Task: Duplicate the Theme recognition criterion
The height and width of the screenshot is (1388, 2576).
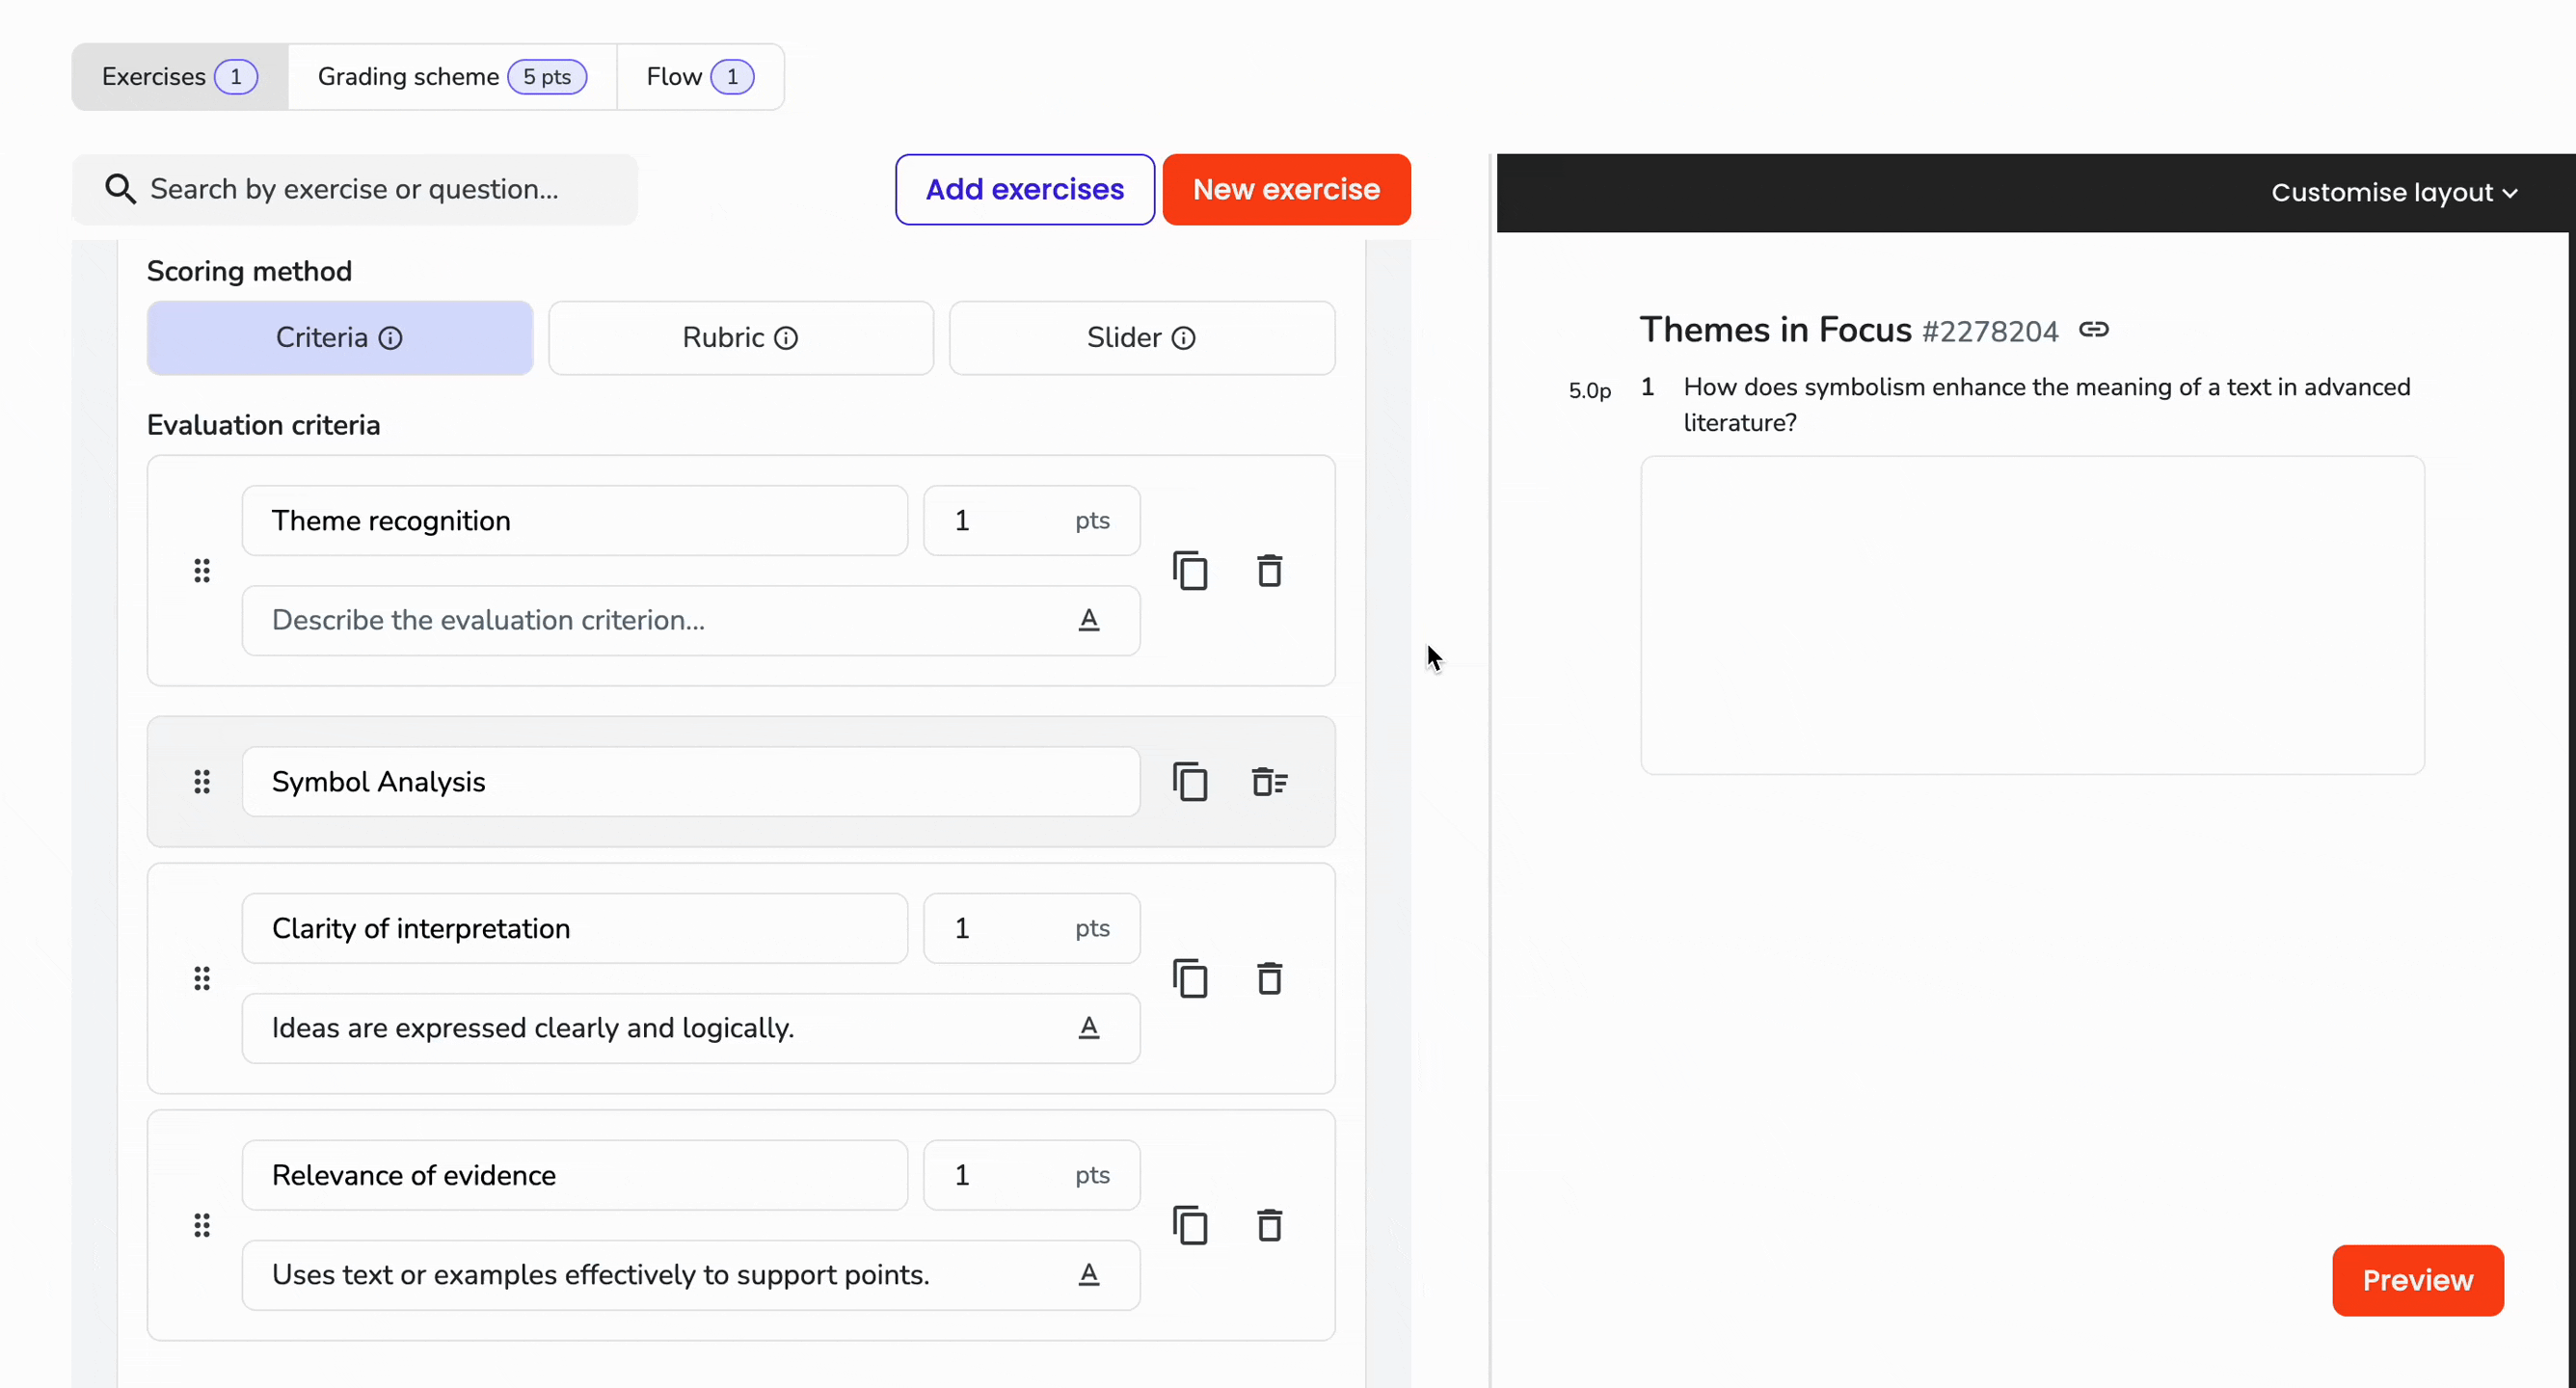Action: tap(1190, 571)
